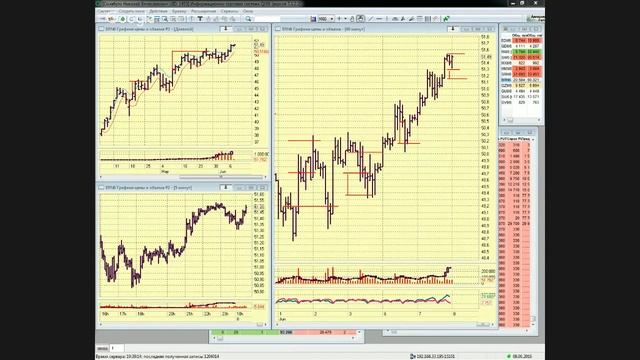640x360 pixels.
Task: Pin the daily chart window with arrow button
Action: 225,29
